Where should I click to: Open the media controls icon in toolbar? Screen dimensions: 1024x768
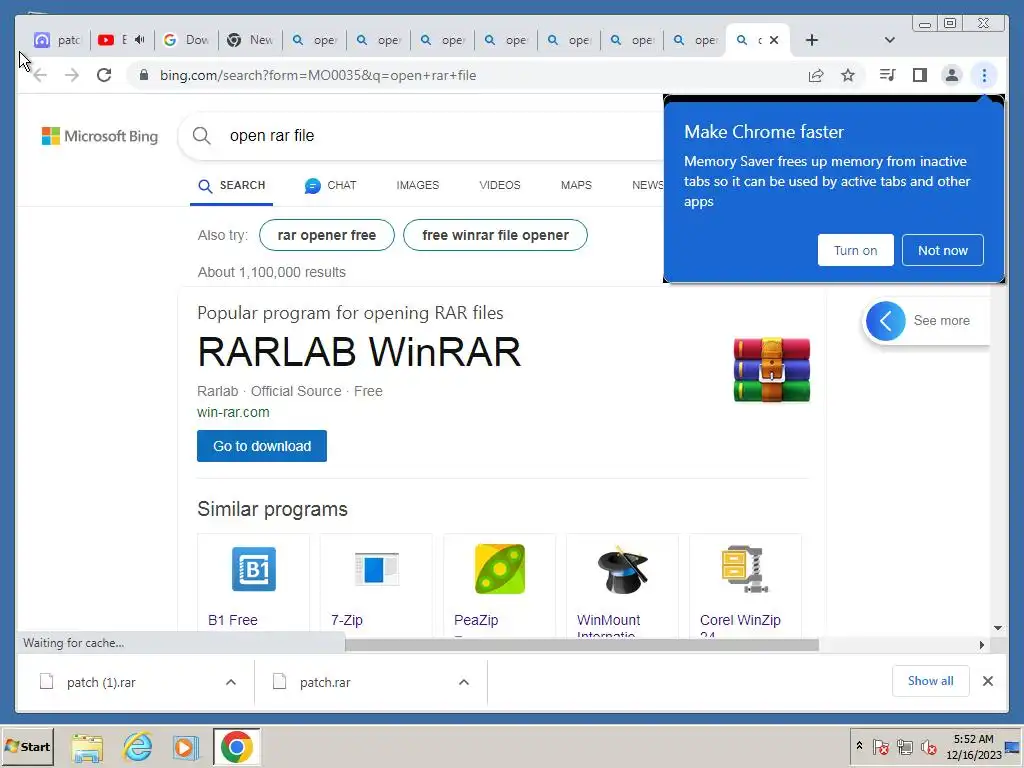pyautogui.click(x=887, y=75)
